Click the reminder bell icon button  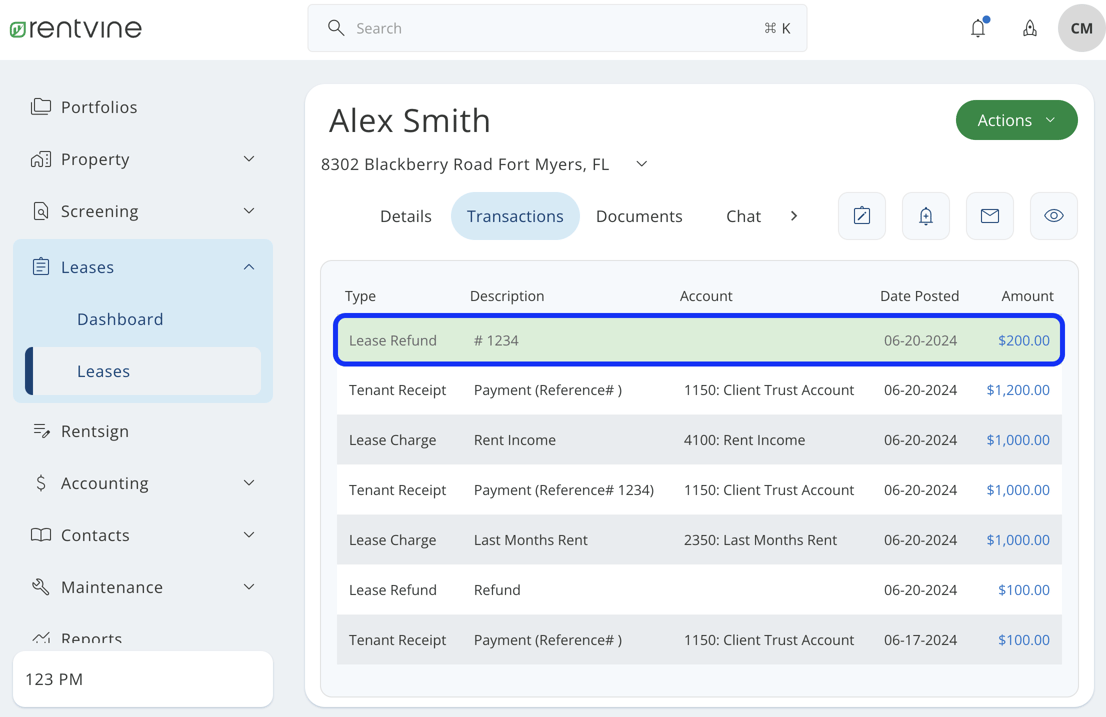click(x=925, y=216)
